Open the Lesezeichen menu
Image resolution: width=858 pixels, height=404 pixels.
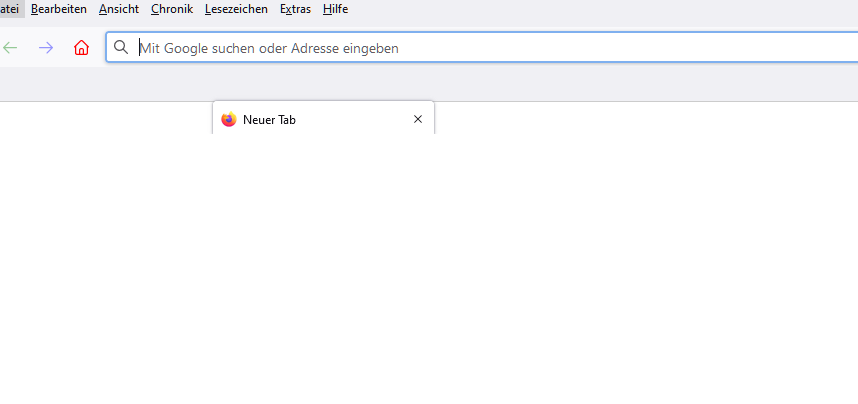(236, 9)
